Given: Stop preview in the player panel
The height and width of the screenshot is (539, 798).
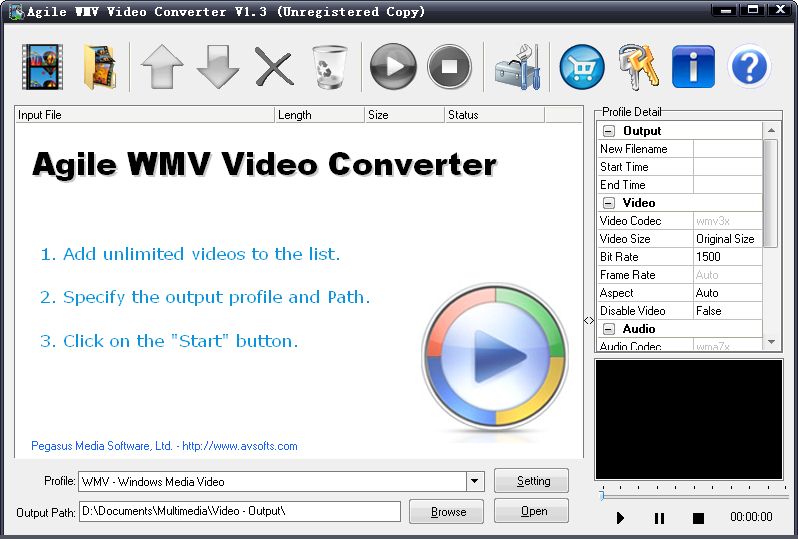Looking at the screenshot, I should [698, 518].
